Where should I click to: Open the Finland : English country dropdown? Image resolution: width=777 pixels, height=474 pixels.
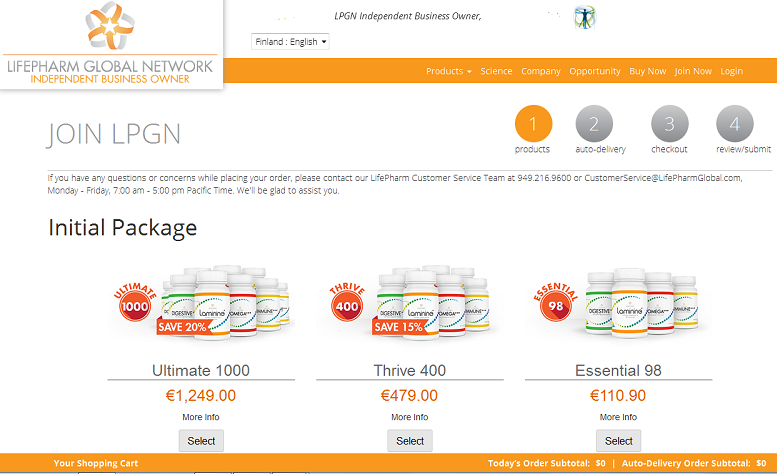click(290, 42)
